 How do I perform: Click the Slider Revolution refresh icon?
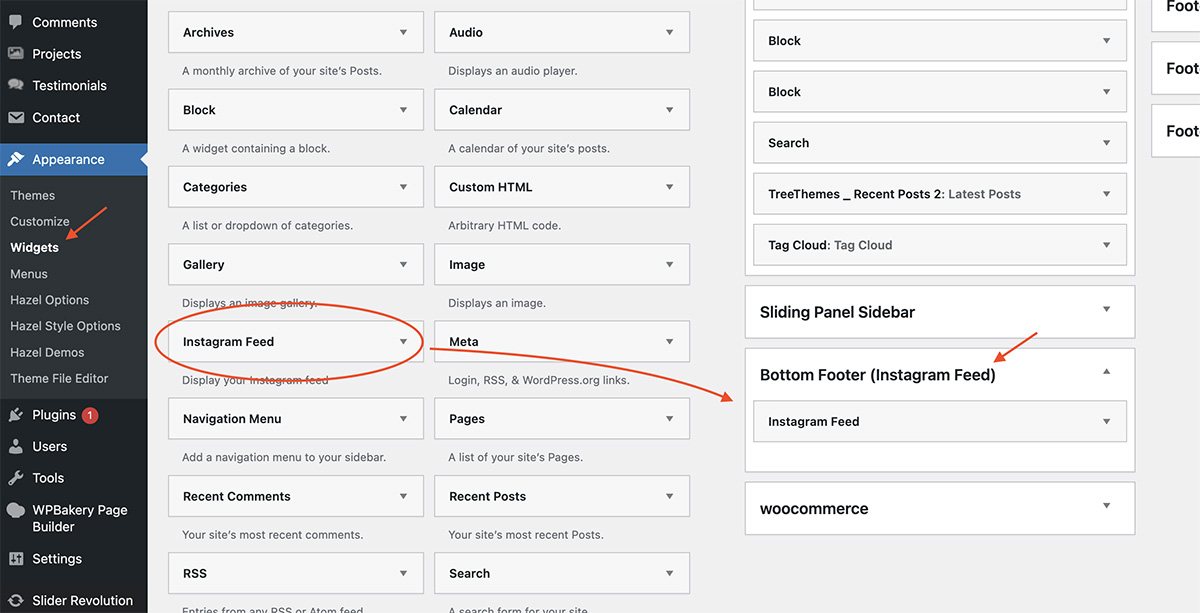pyautogui.click(x=16, y=601)
